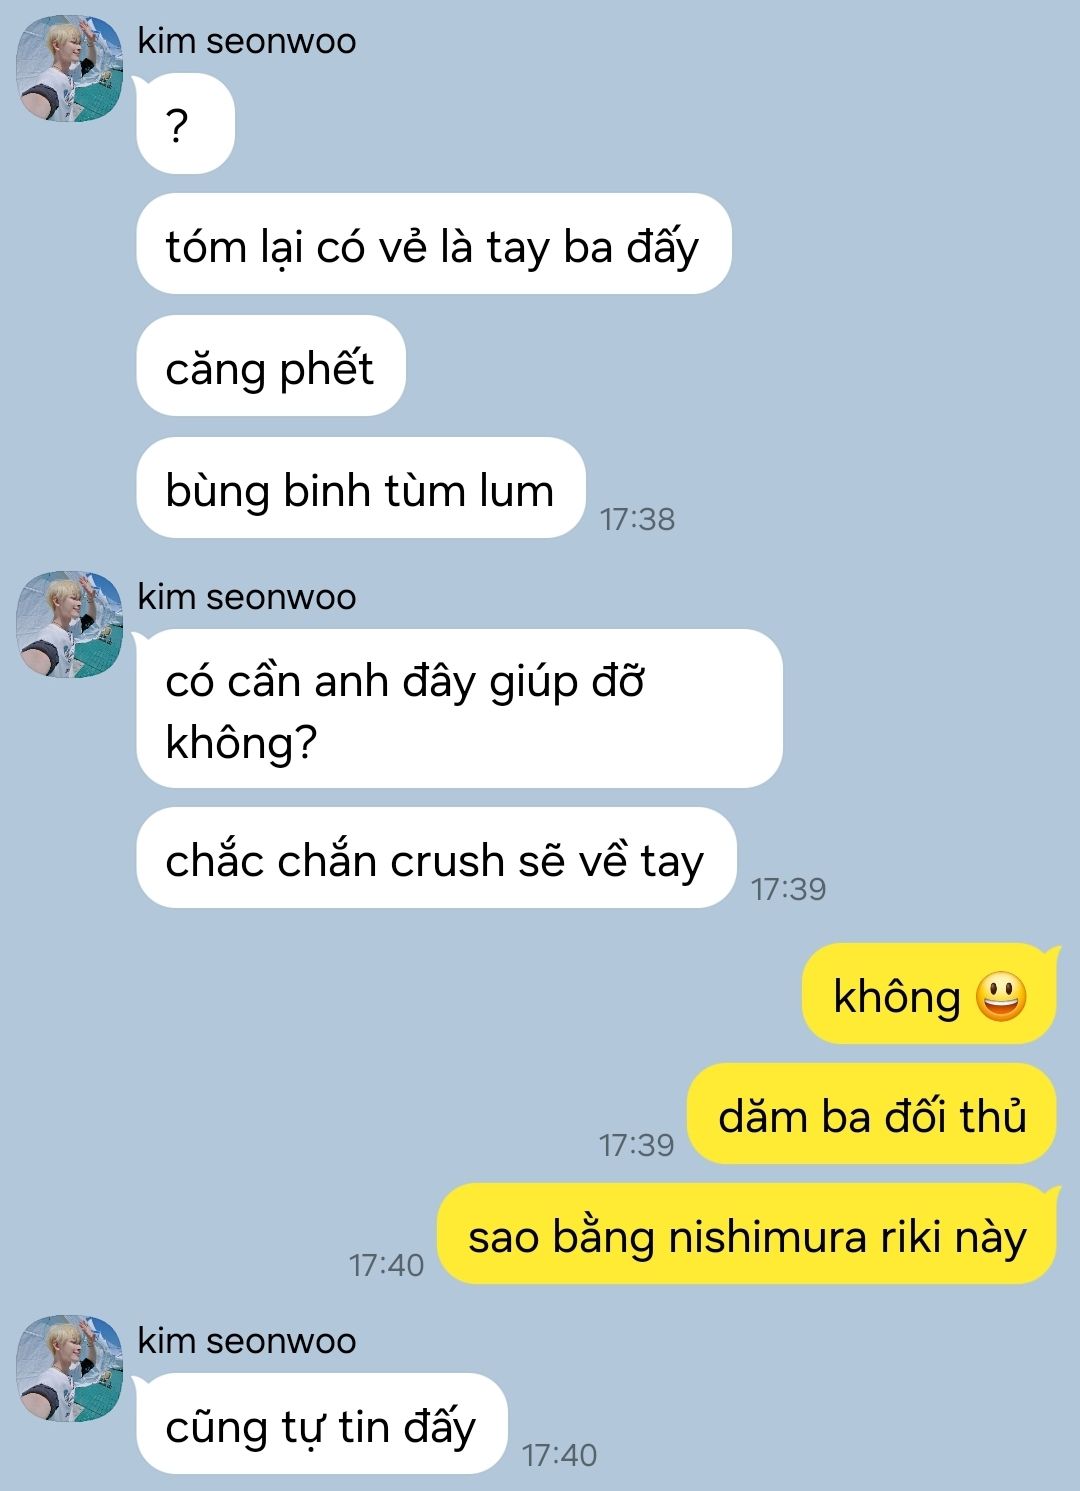This screenshot has width=1080, height=1491.
Task: Select message "có cần anh đây giúp đỡ không?"
Action: (459, 709)
